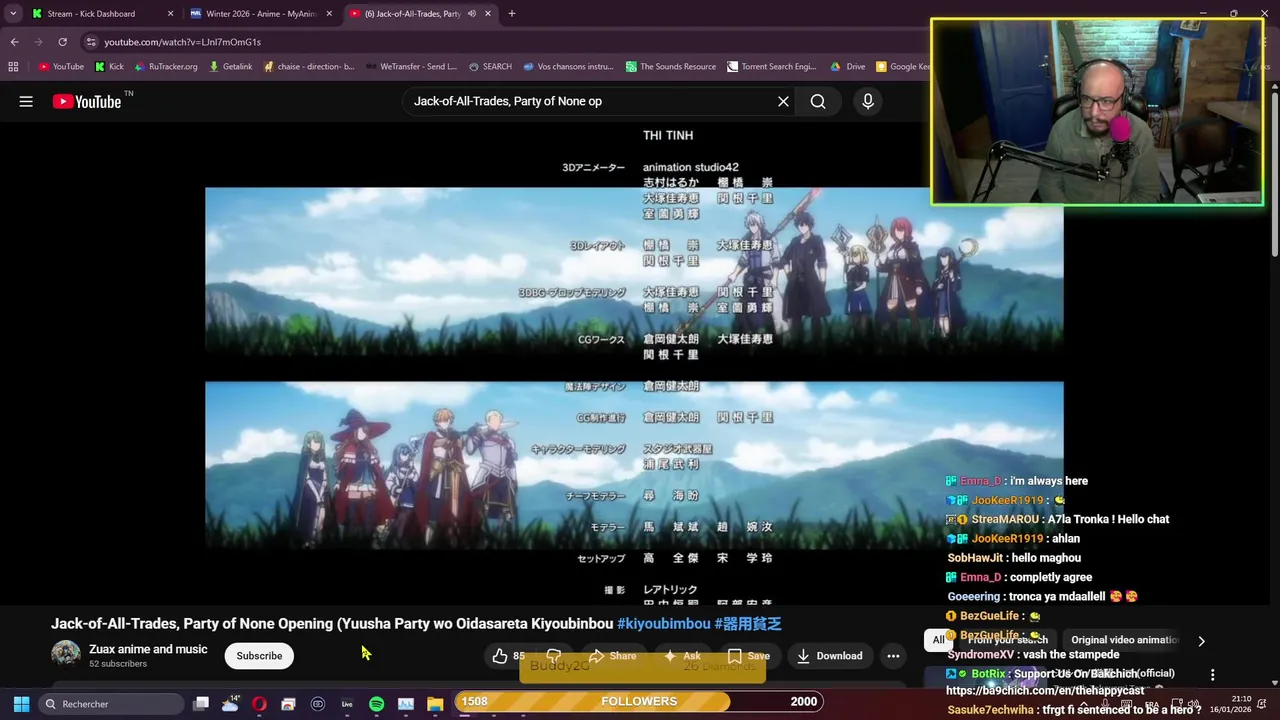Go back in the browser
The height and width of the screenshot is (720, 1280).
coord(14,42)
